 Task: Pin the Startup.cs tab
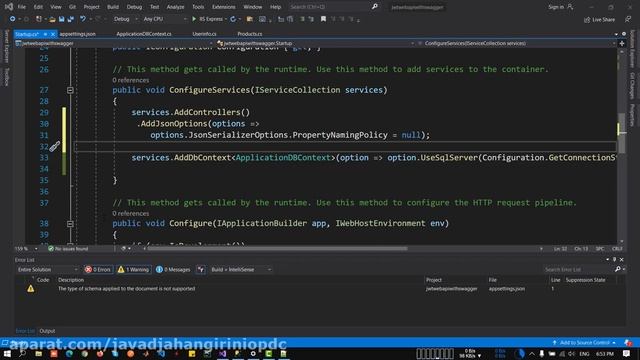tap(45, 34)
